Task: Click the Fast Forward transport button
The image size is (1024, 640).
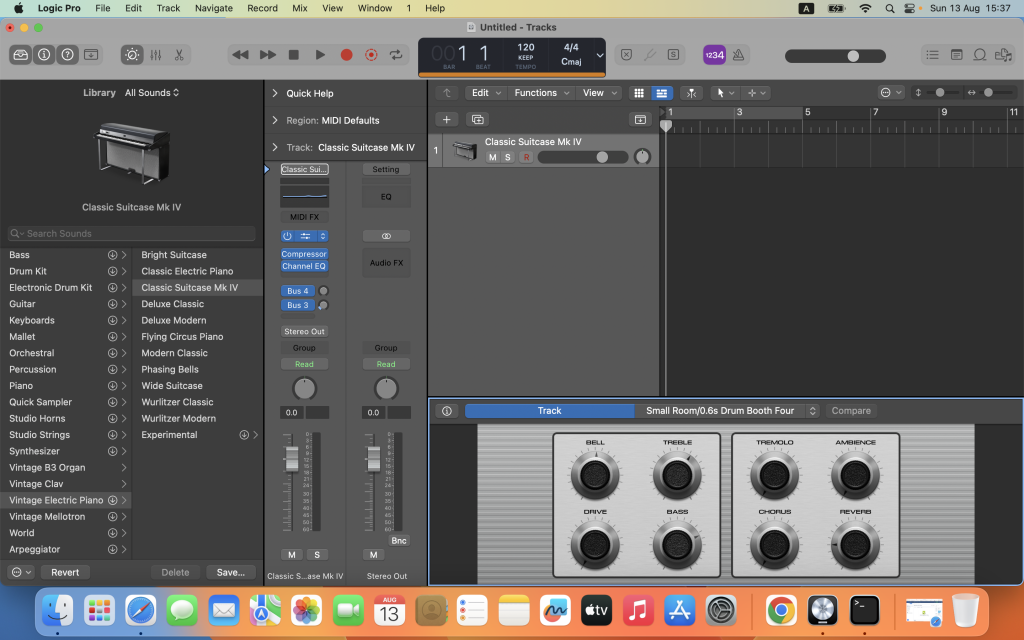Action: pos(268,55)
